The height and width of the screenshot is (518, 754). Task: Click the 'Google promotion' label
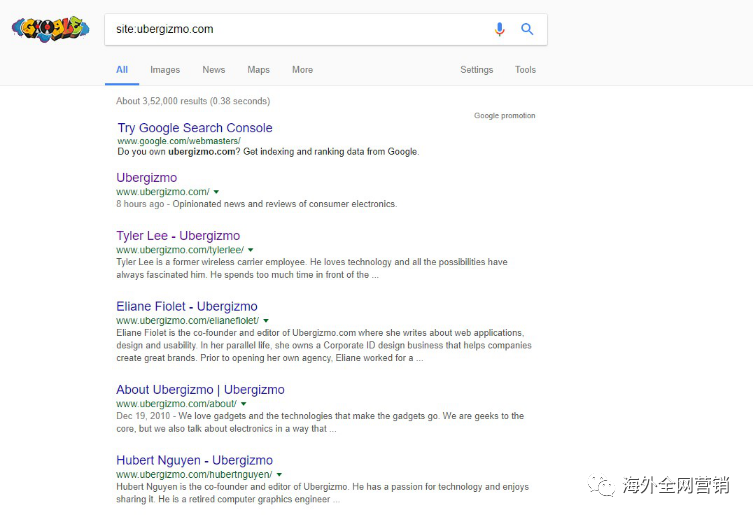tap(504, 115)
